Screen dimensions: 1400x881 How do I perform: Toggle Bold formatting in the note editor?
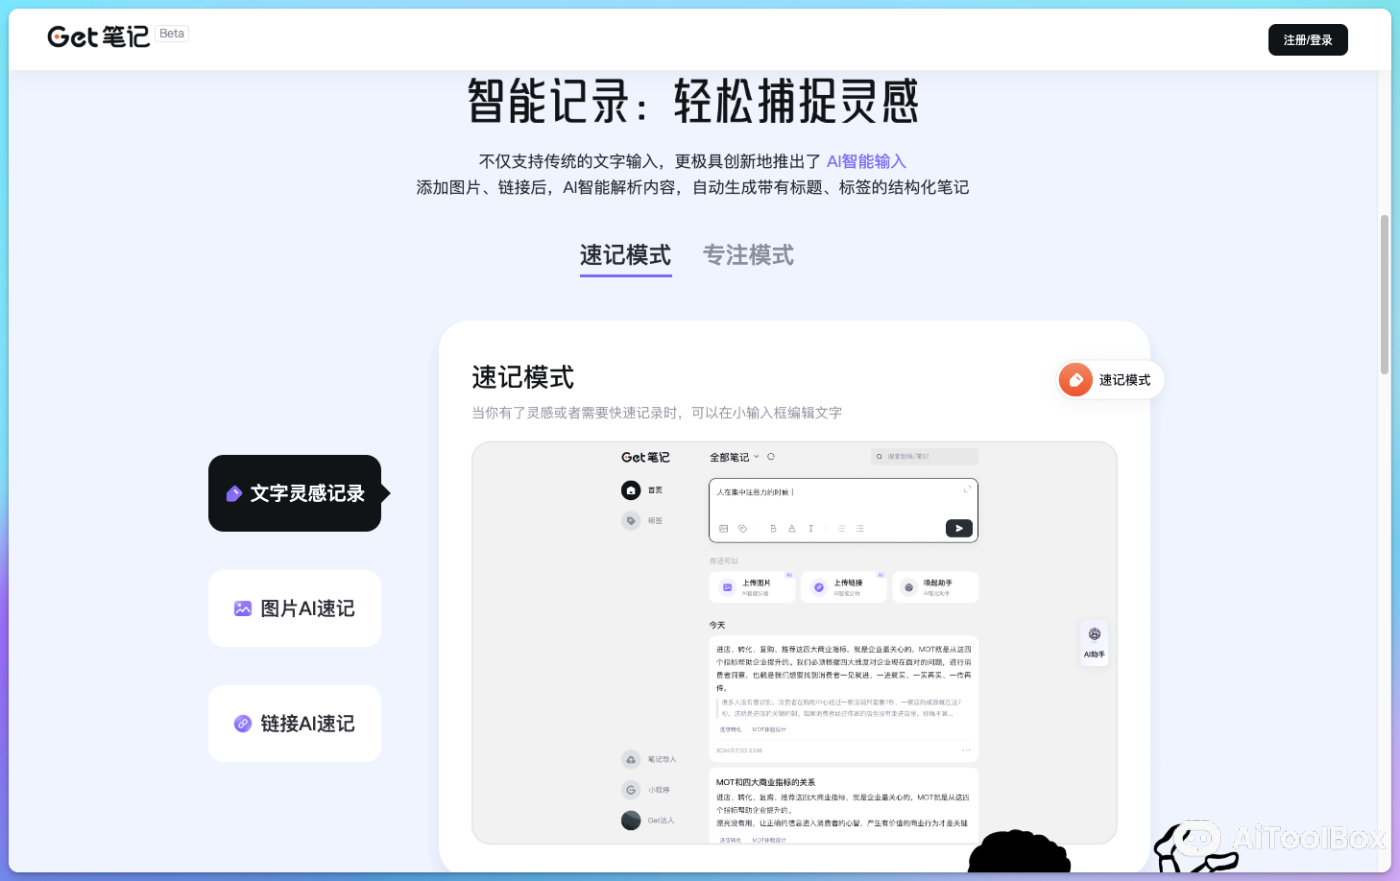tap(773, 529)
